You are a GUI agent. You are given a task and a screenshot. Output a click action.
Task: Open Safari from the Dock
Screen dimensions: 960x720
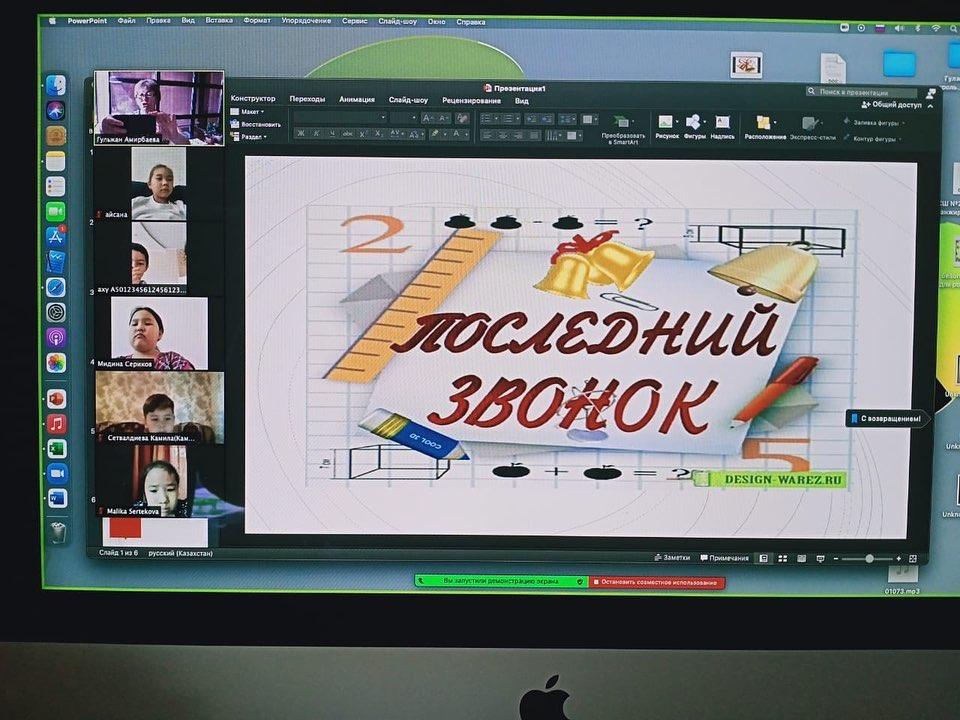pos(56,287)
